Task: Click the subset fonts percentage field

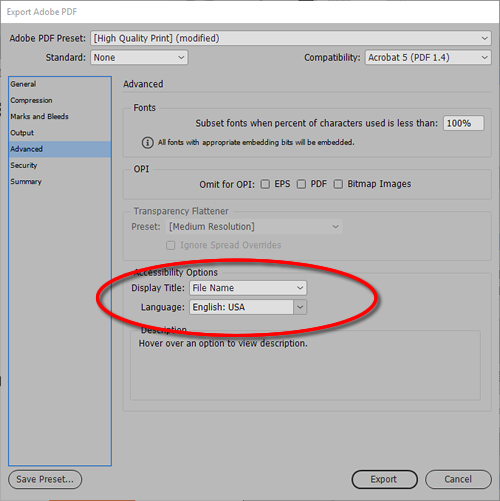Action: point(463,123)
